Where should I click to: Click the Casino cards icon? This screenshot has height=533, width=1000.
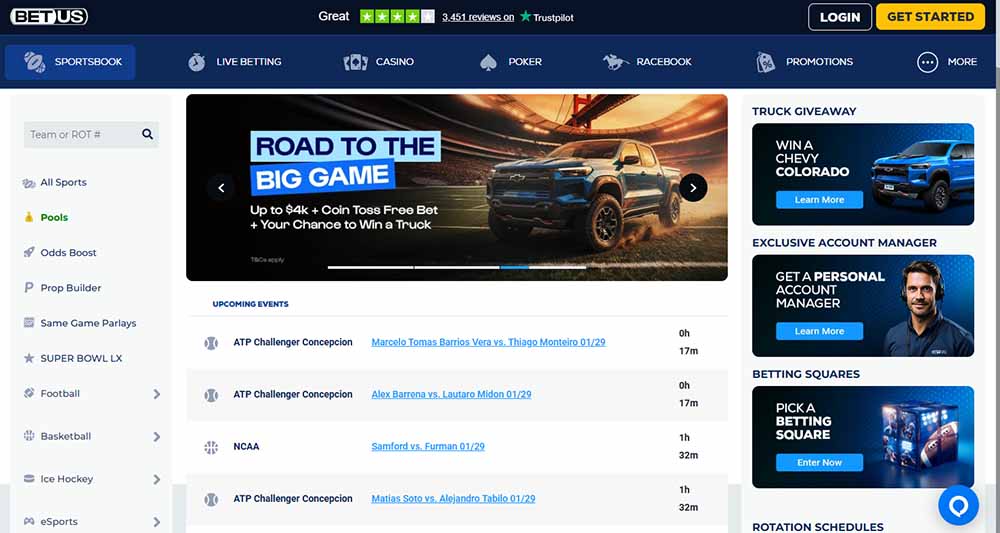[x=355, y=62]
